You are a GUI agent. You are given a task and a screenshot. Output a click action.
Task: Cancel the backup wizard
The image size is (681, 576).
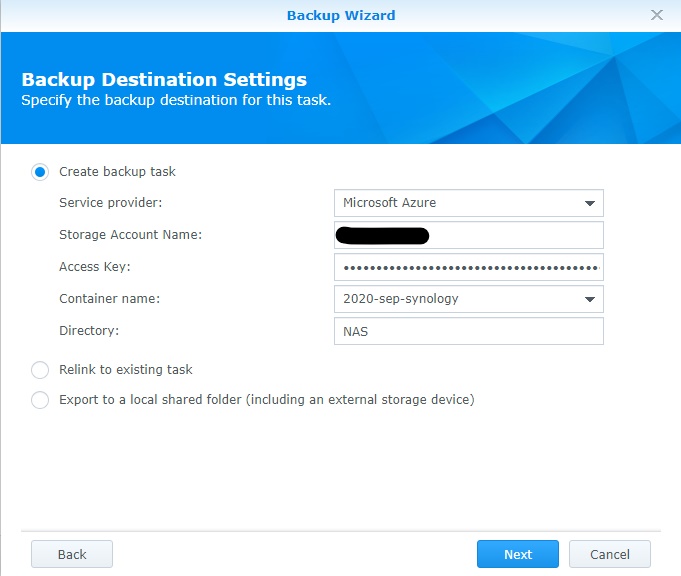[x=609, y=554]
